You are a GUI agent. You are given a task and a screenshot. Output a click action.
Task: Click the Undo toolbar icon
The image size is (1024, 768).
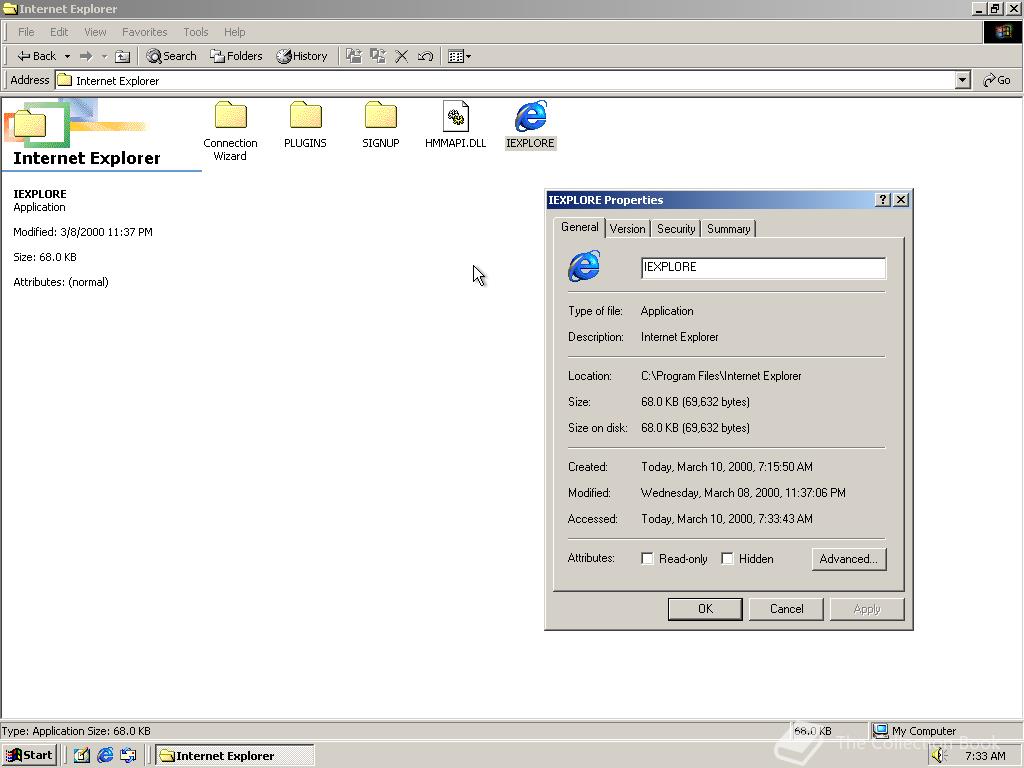425,56
